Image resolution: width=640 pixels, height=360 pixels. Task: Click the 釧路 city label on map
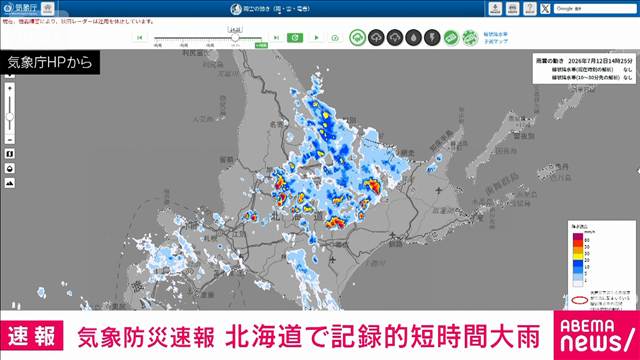click(x=395, y=244)
